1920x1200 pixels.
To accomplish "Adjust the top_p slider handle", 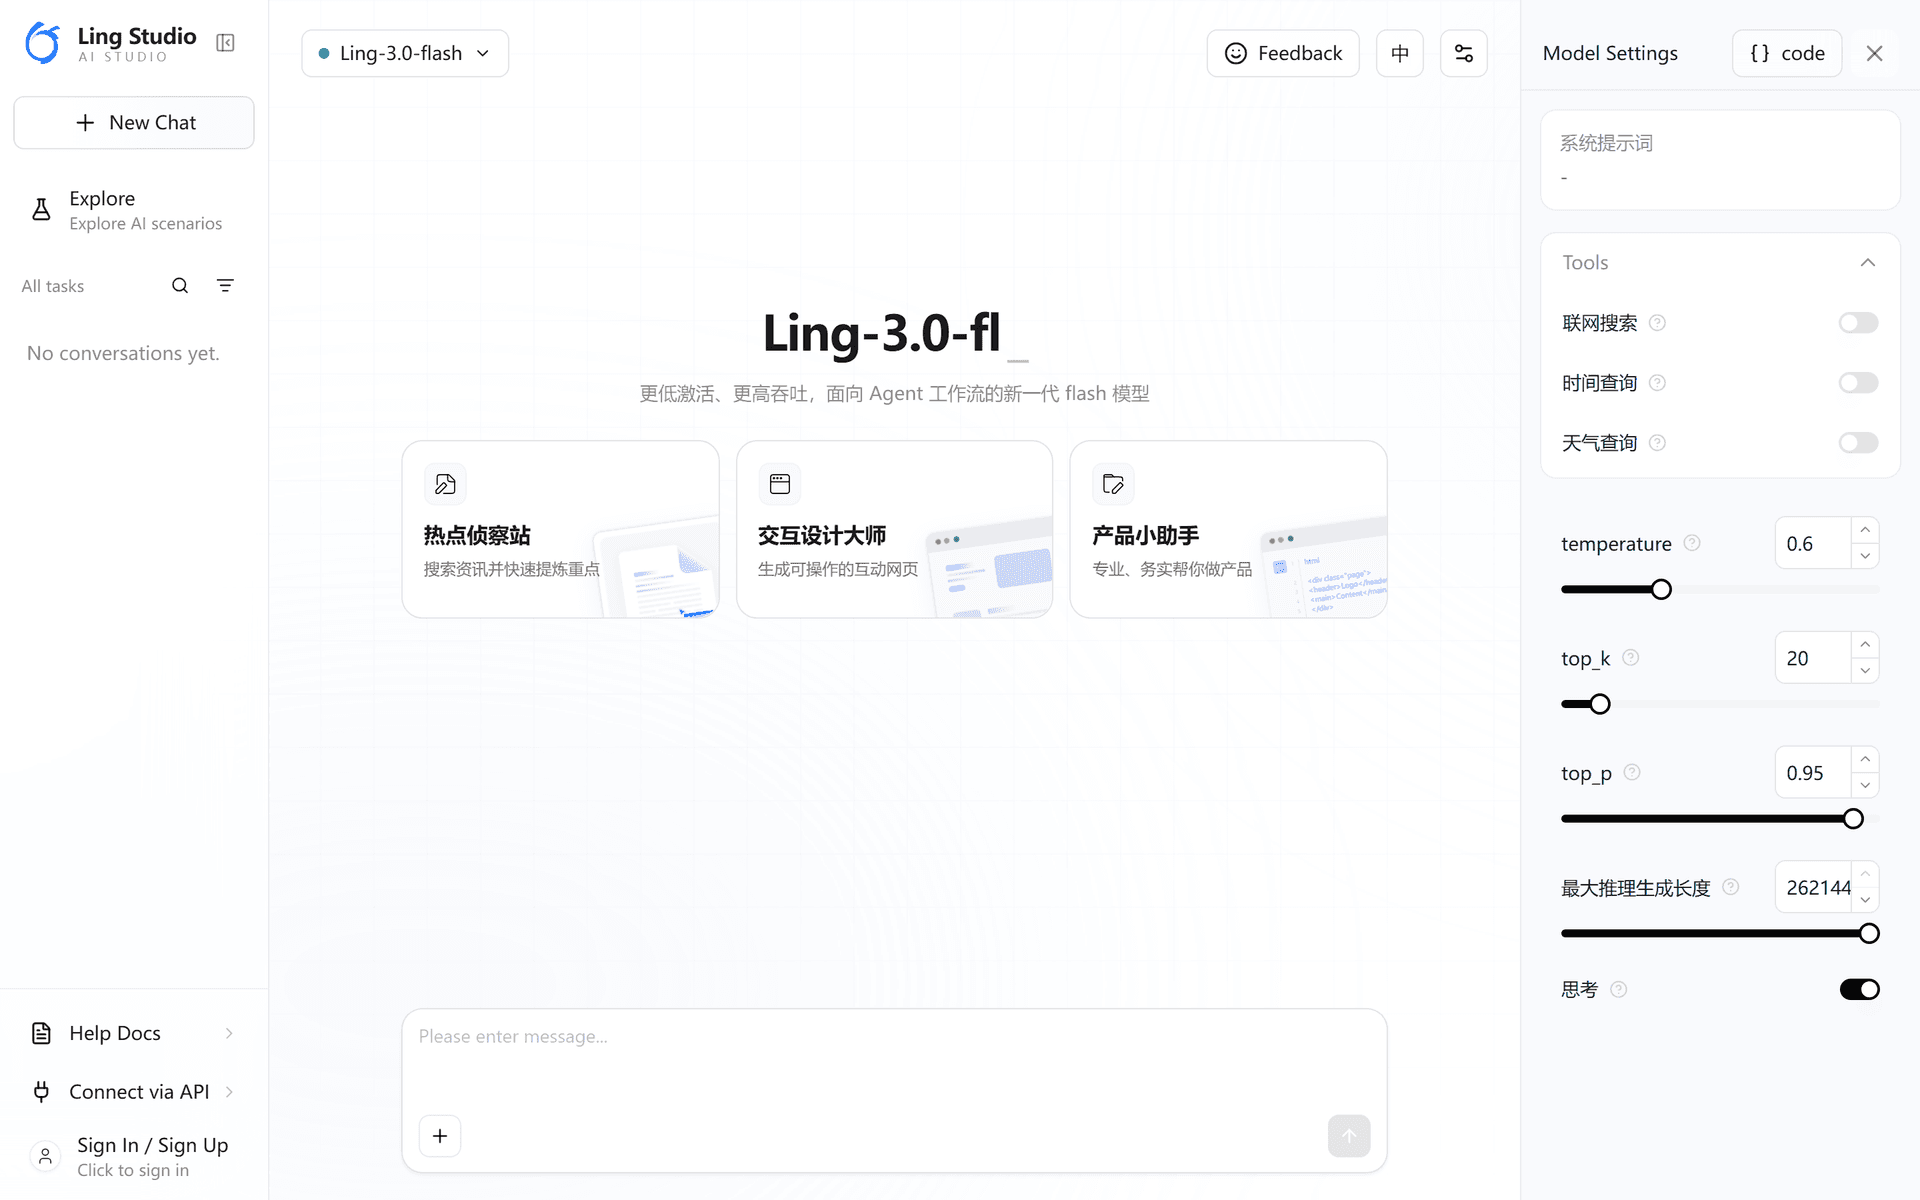I will 1853,819.
